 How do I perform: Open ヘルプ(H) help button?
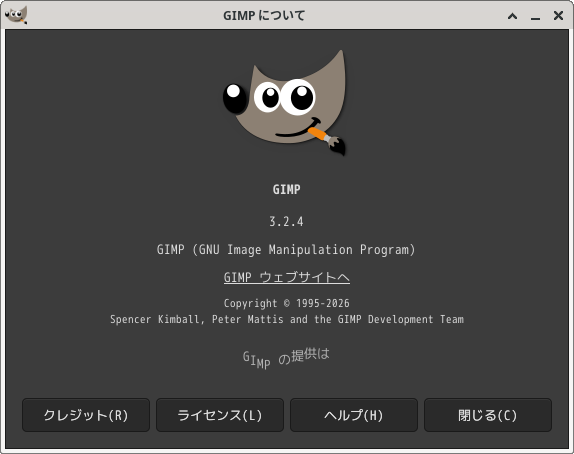[354, 415]
